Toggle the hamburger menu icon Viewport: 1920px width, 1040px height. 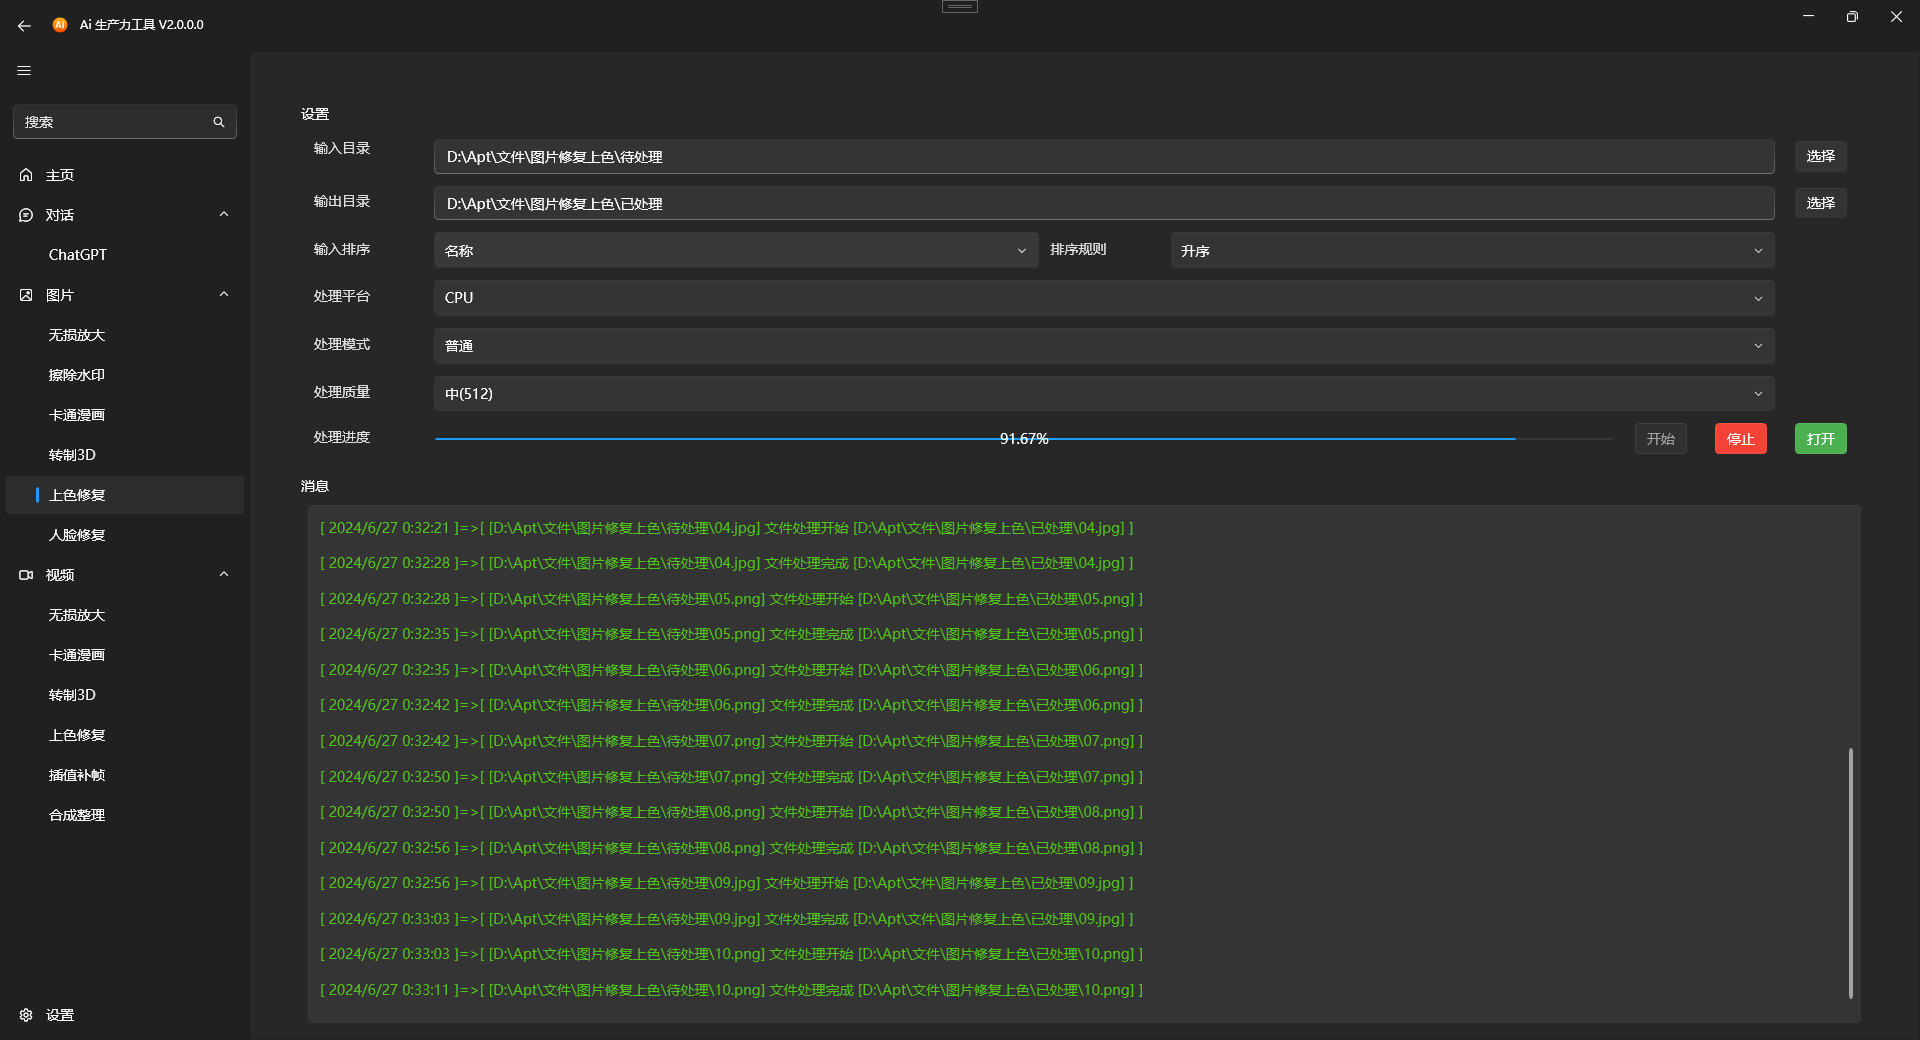pyautogui.click(x=24, y=71)
